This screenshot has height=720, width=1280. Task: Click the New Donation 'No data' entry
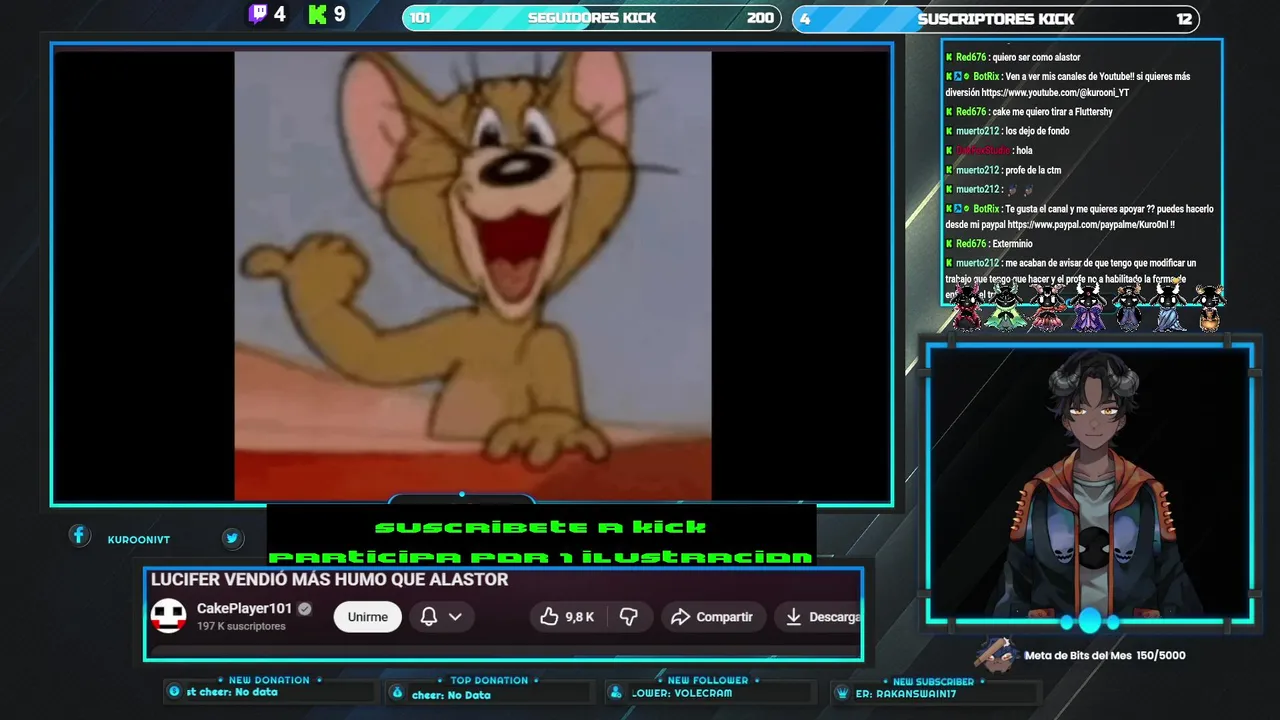pos(231,692)
